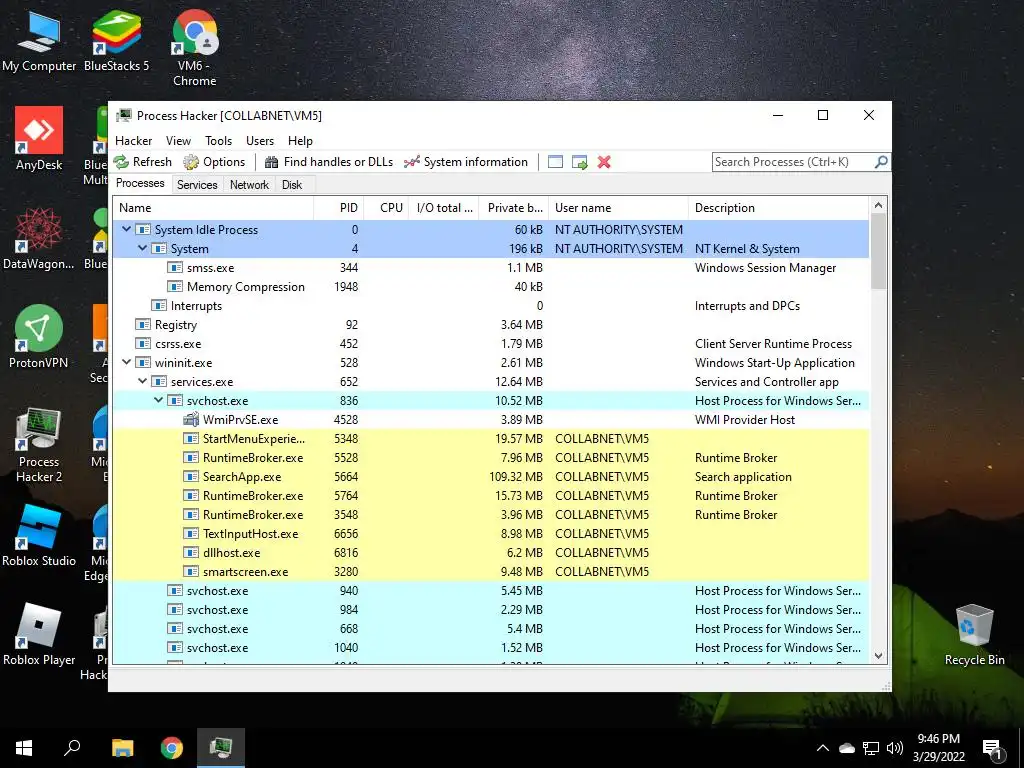Image resolution: width=1024 pixels, height=768 pixels.
Task: Sort by I/O total column header
Action: pyautogui.click(x=444, y=208)
